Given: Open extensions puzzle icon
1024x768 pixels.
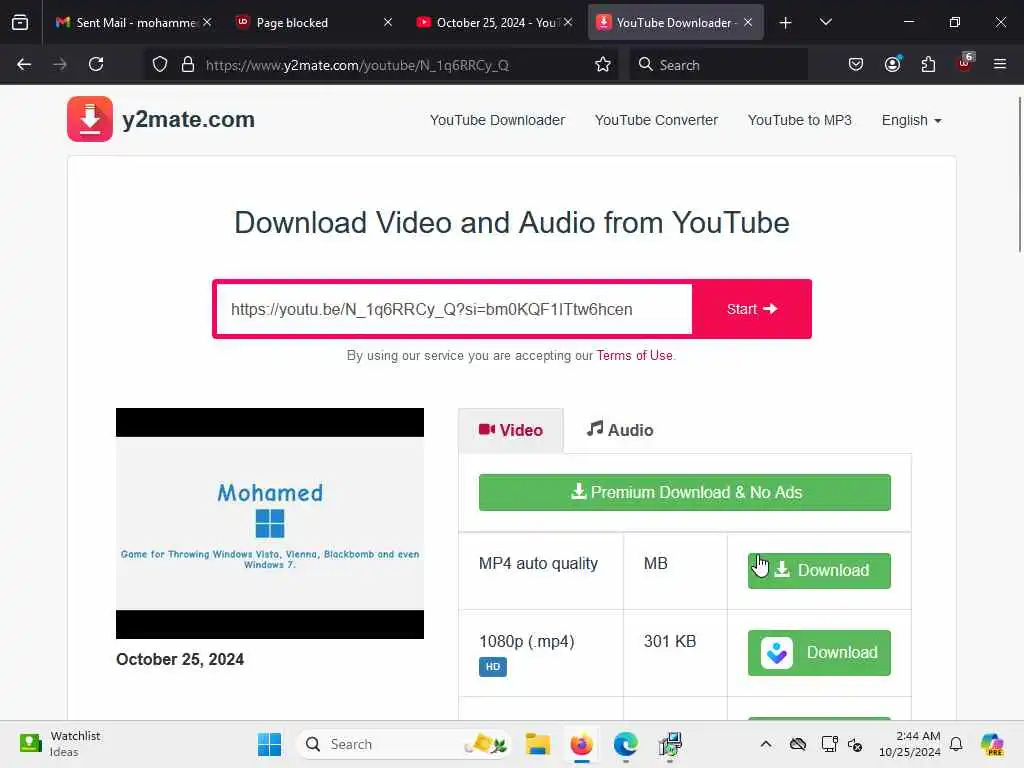Looking at the screenshot, I should 928,64.
